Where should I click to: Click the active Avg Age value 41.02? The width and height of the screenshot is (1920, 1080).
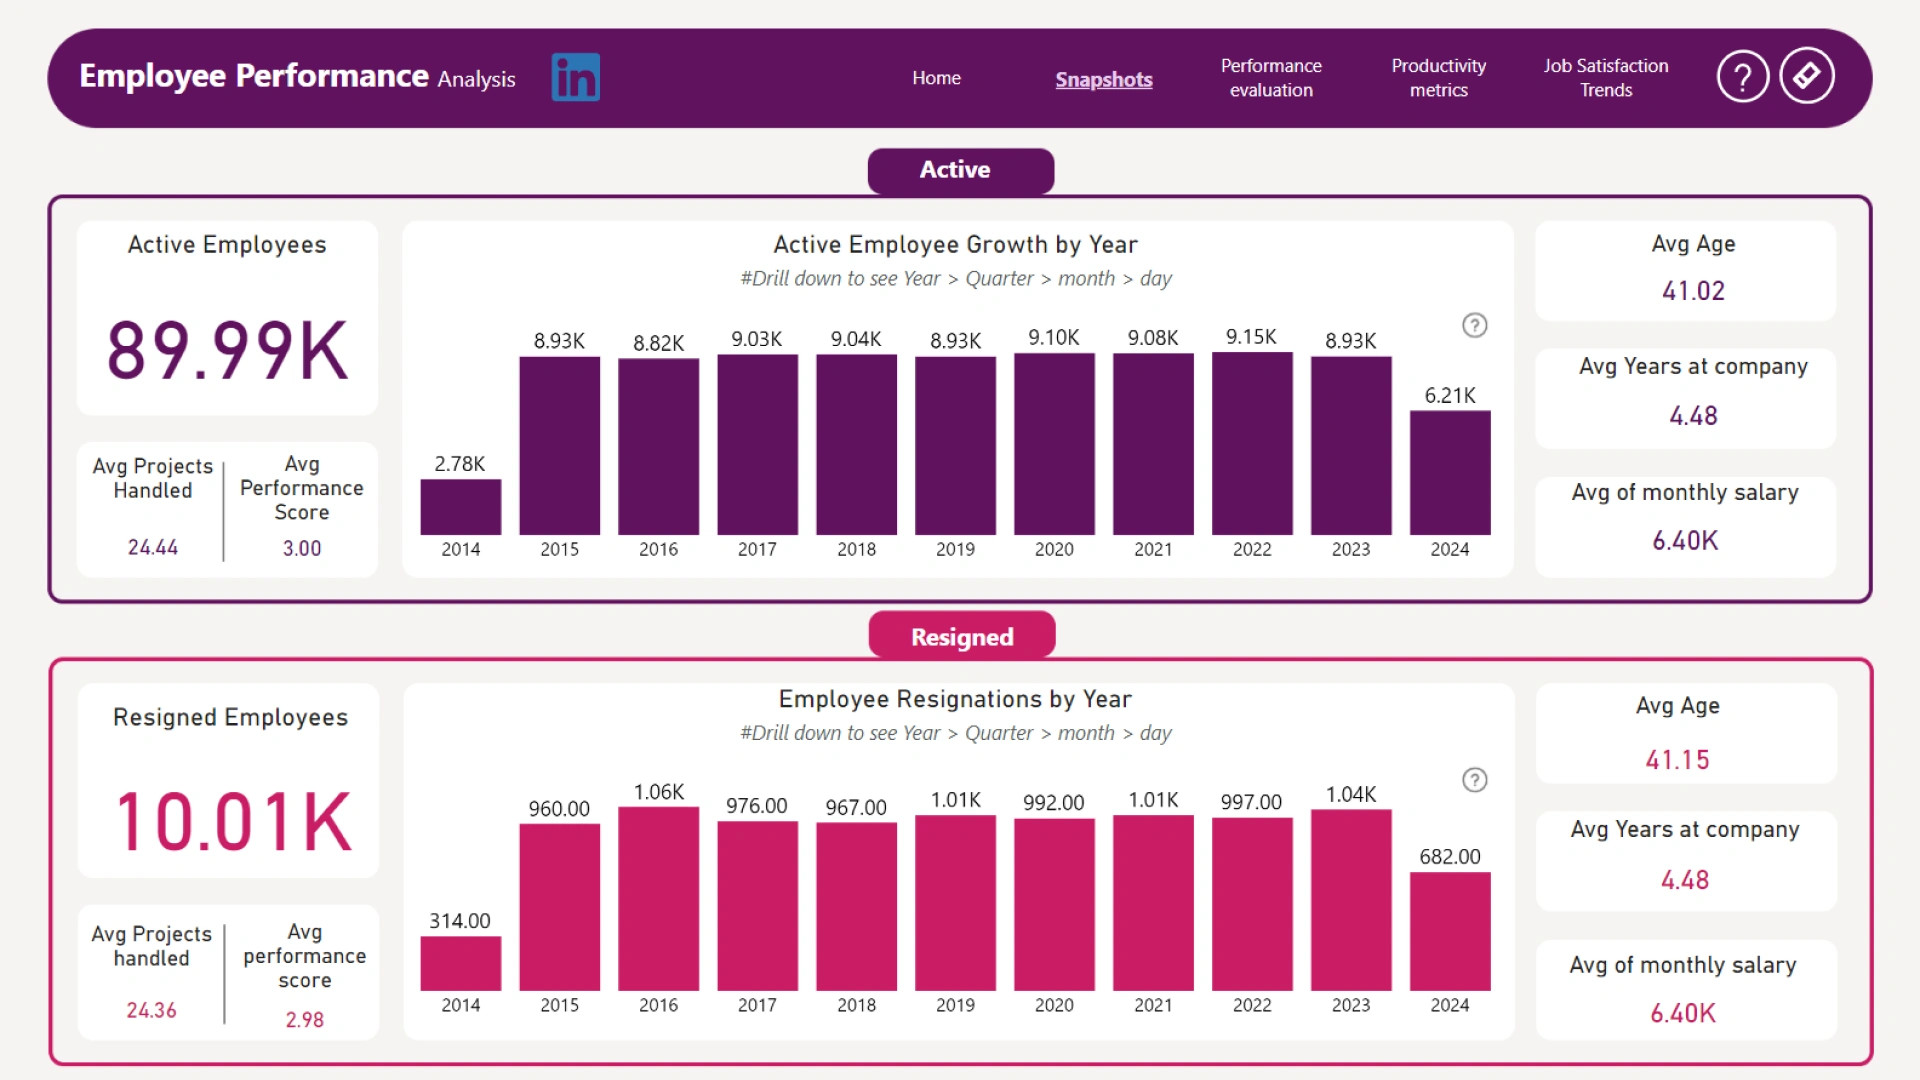pos(1693,291)
